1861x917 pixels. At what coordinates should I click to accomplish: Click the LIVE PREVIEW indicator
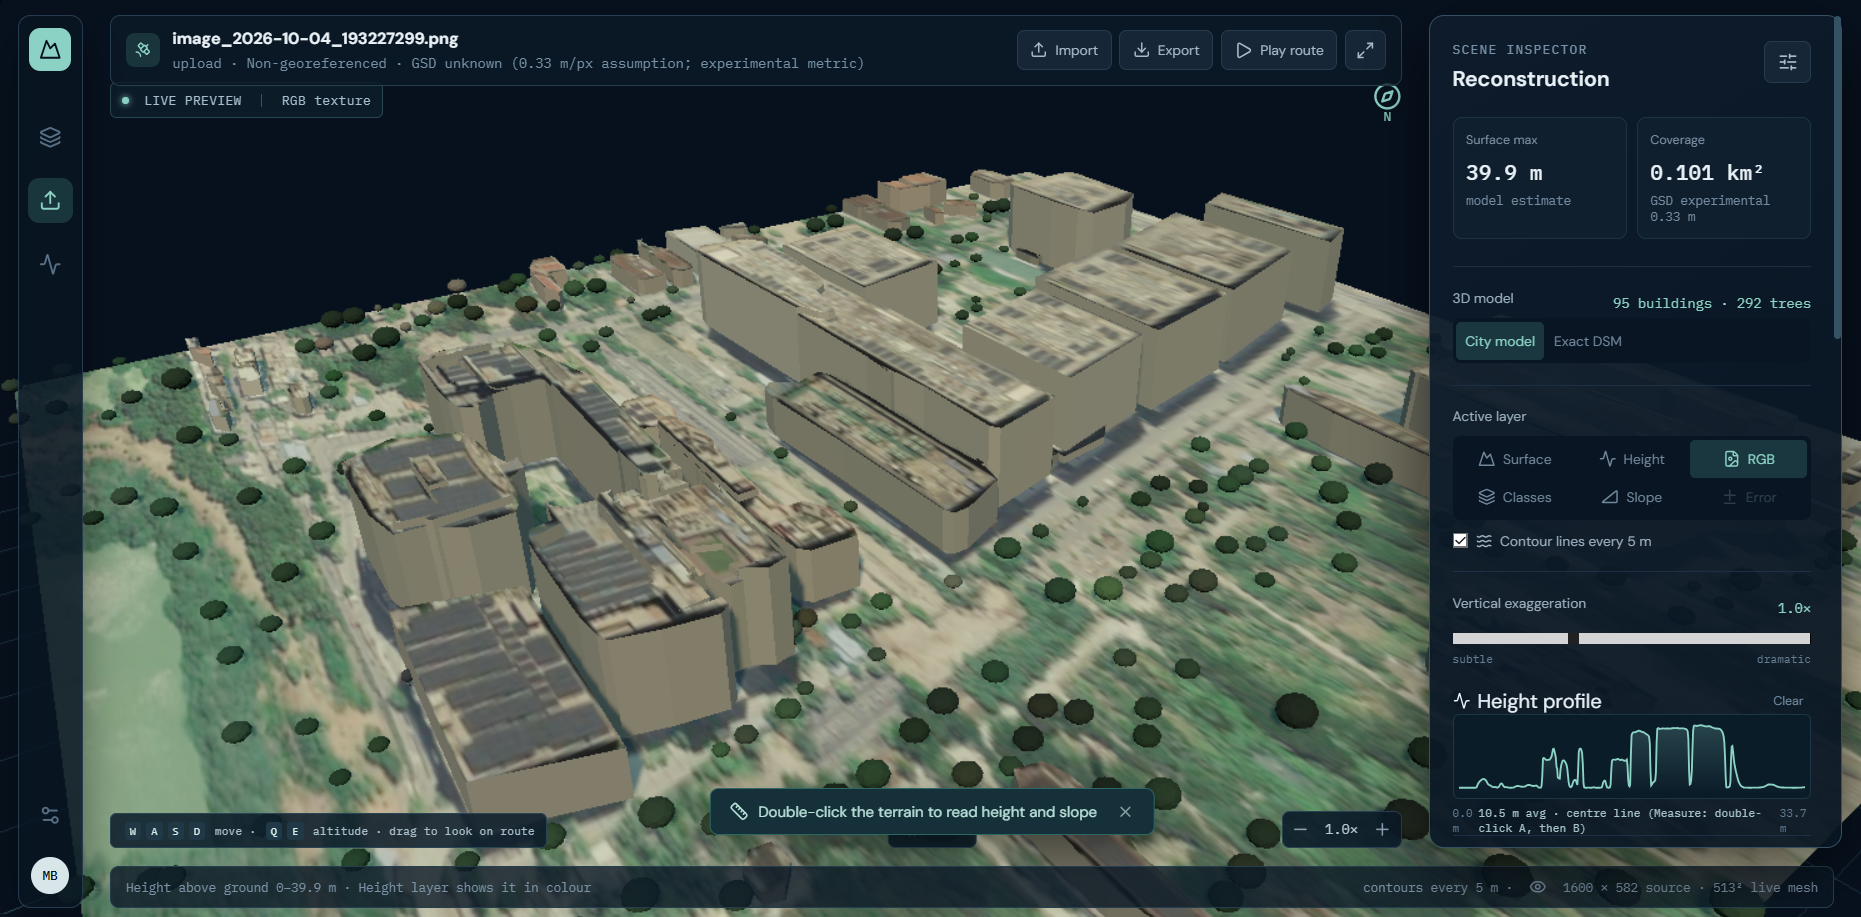coord(181,101)
